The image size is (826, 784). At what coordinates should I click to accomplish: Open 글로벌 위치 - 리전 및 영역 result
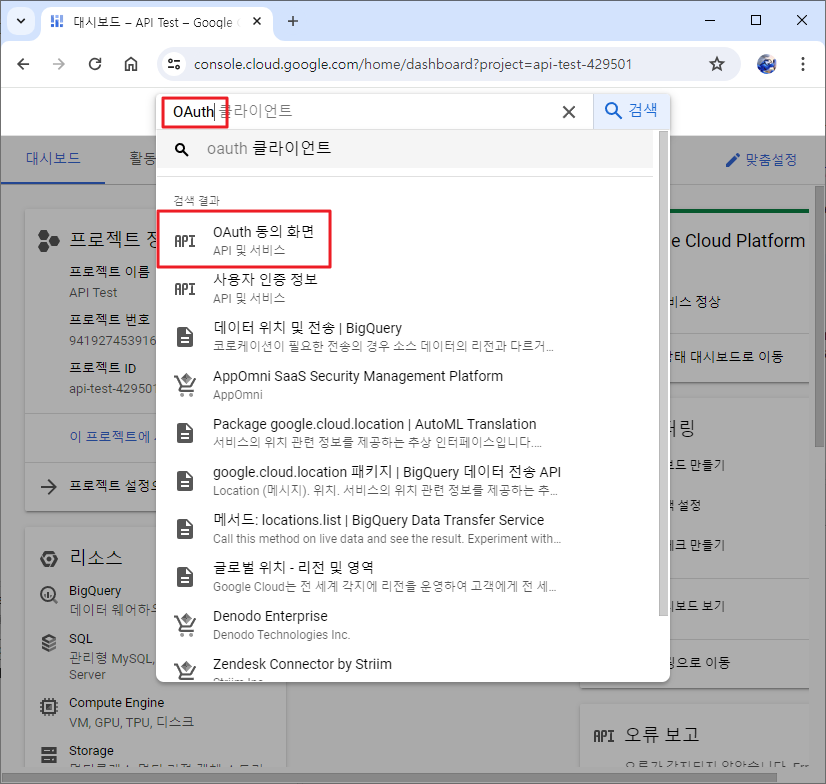point(405,576)
